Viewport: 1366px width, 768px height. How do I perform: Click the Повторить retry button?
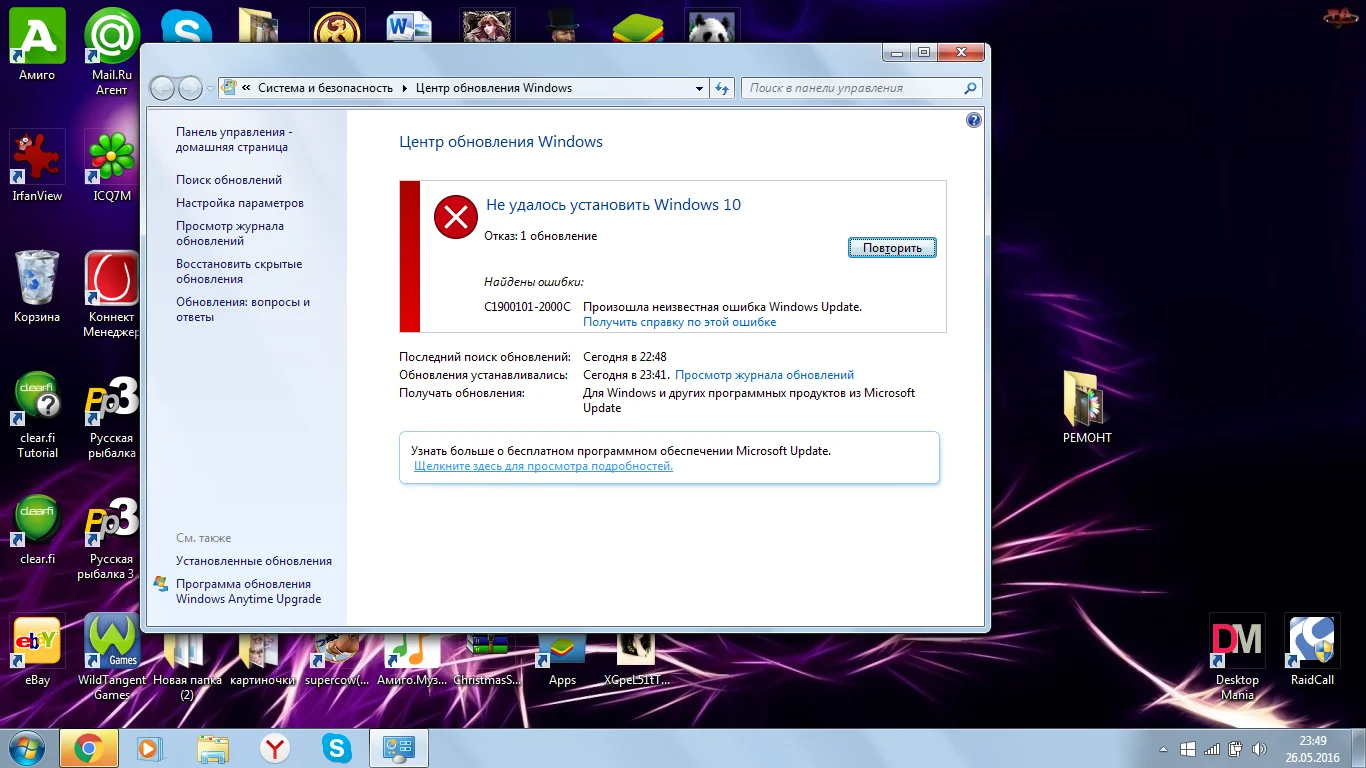pyautogui.click(x=892, y=247)
